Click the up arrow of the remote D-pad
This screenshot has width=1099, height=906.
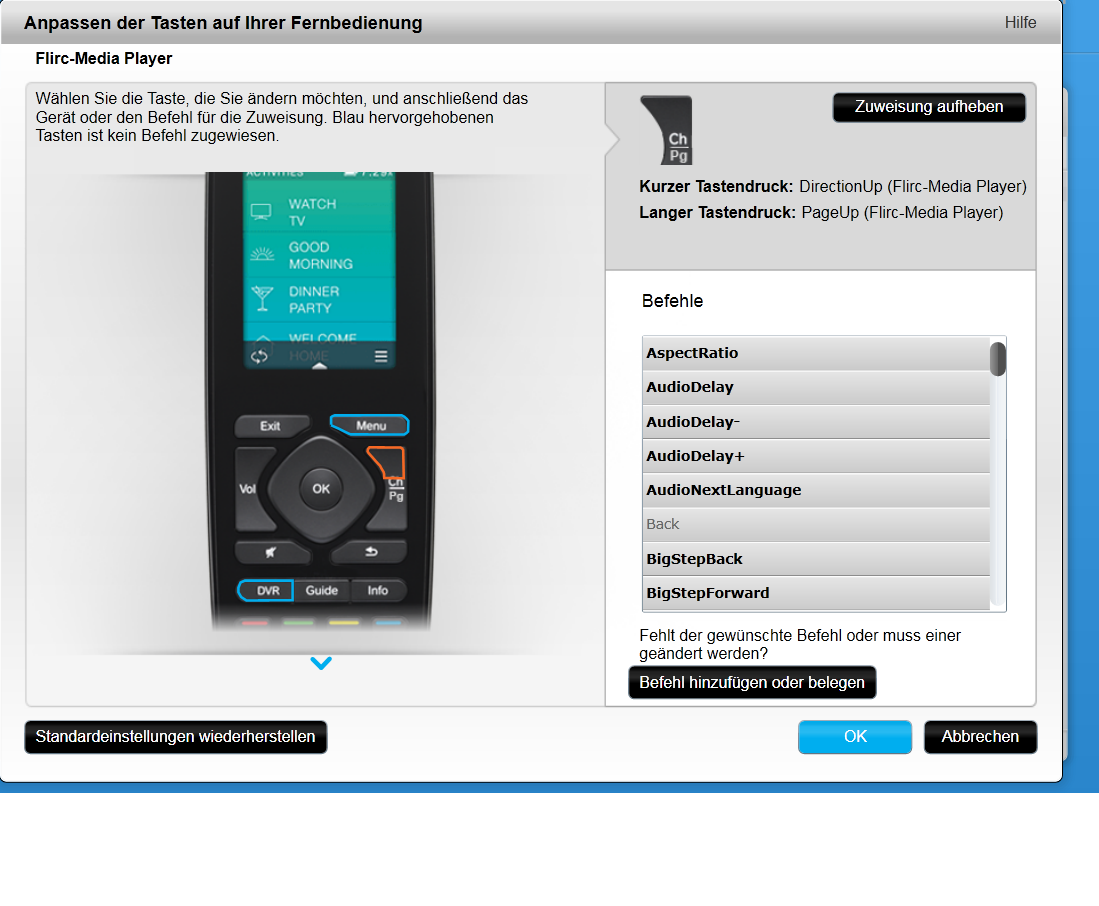[321, 451]
